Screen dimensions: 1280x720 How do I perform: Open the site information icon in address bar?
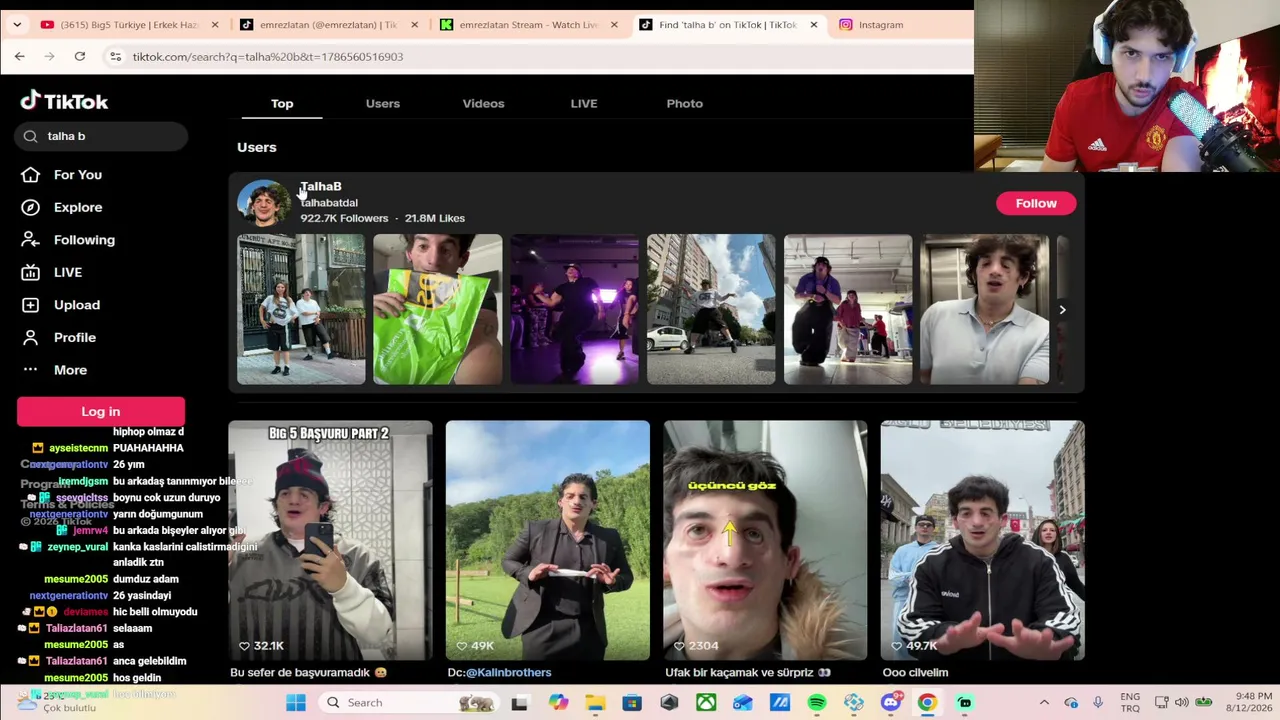[x=115, y=57]
